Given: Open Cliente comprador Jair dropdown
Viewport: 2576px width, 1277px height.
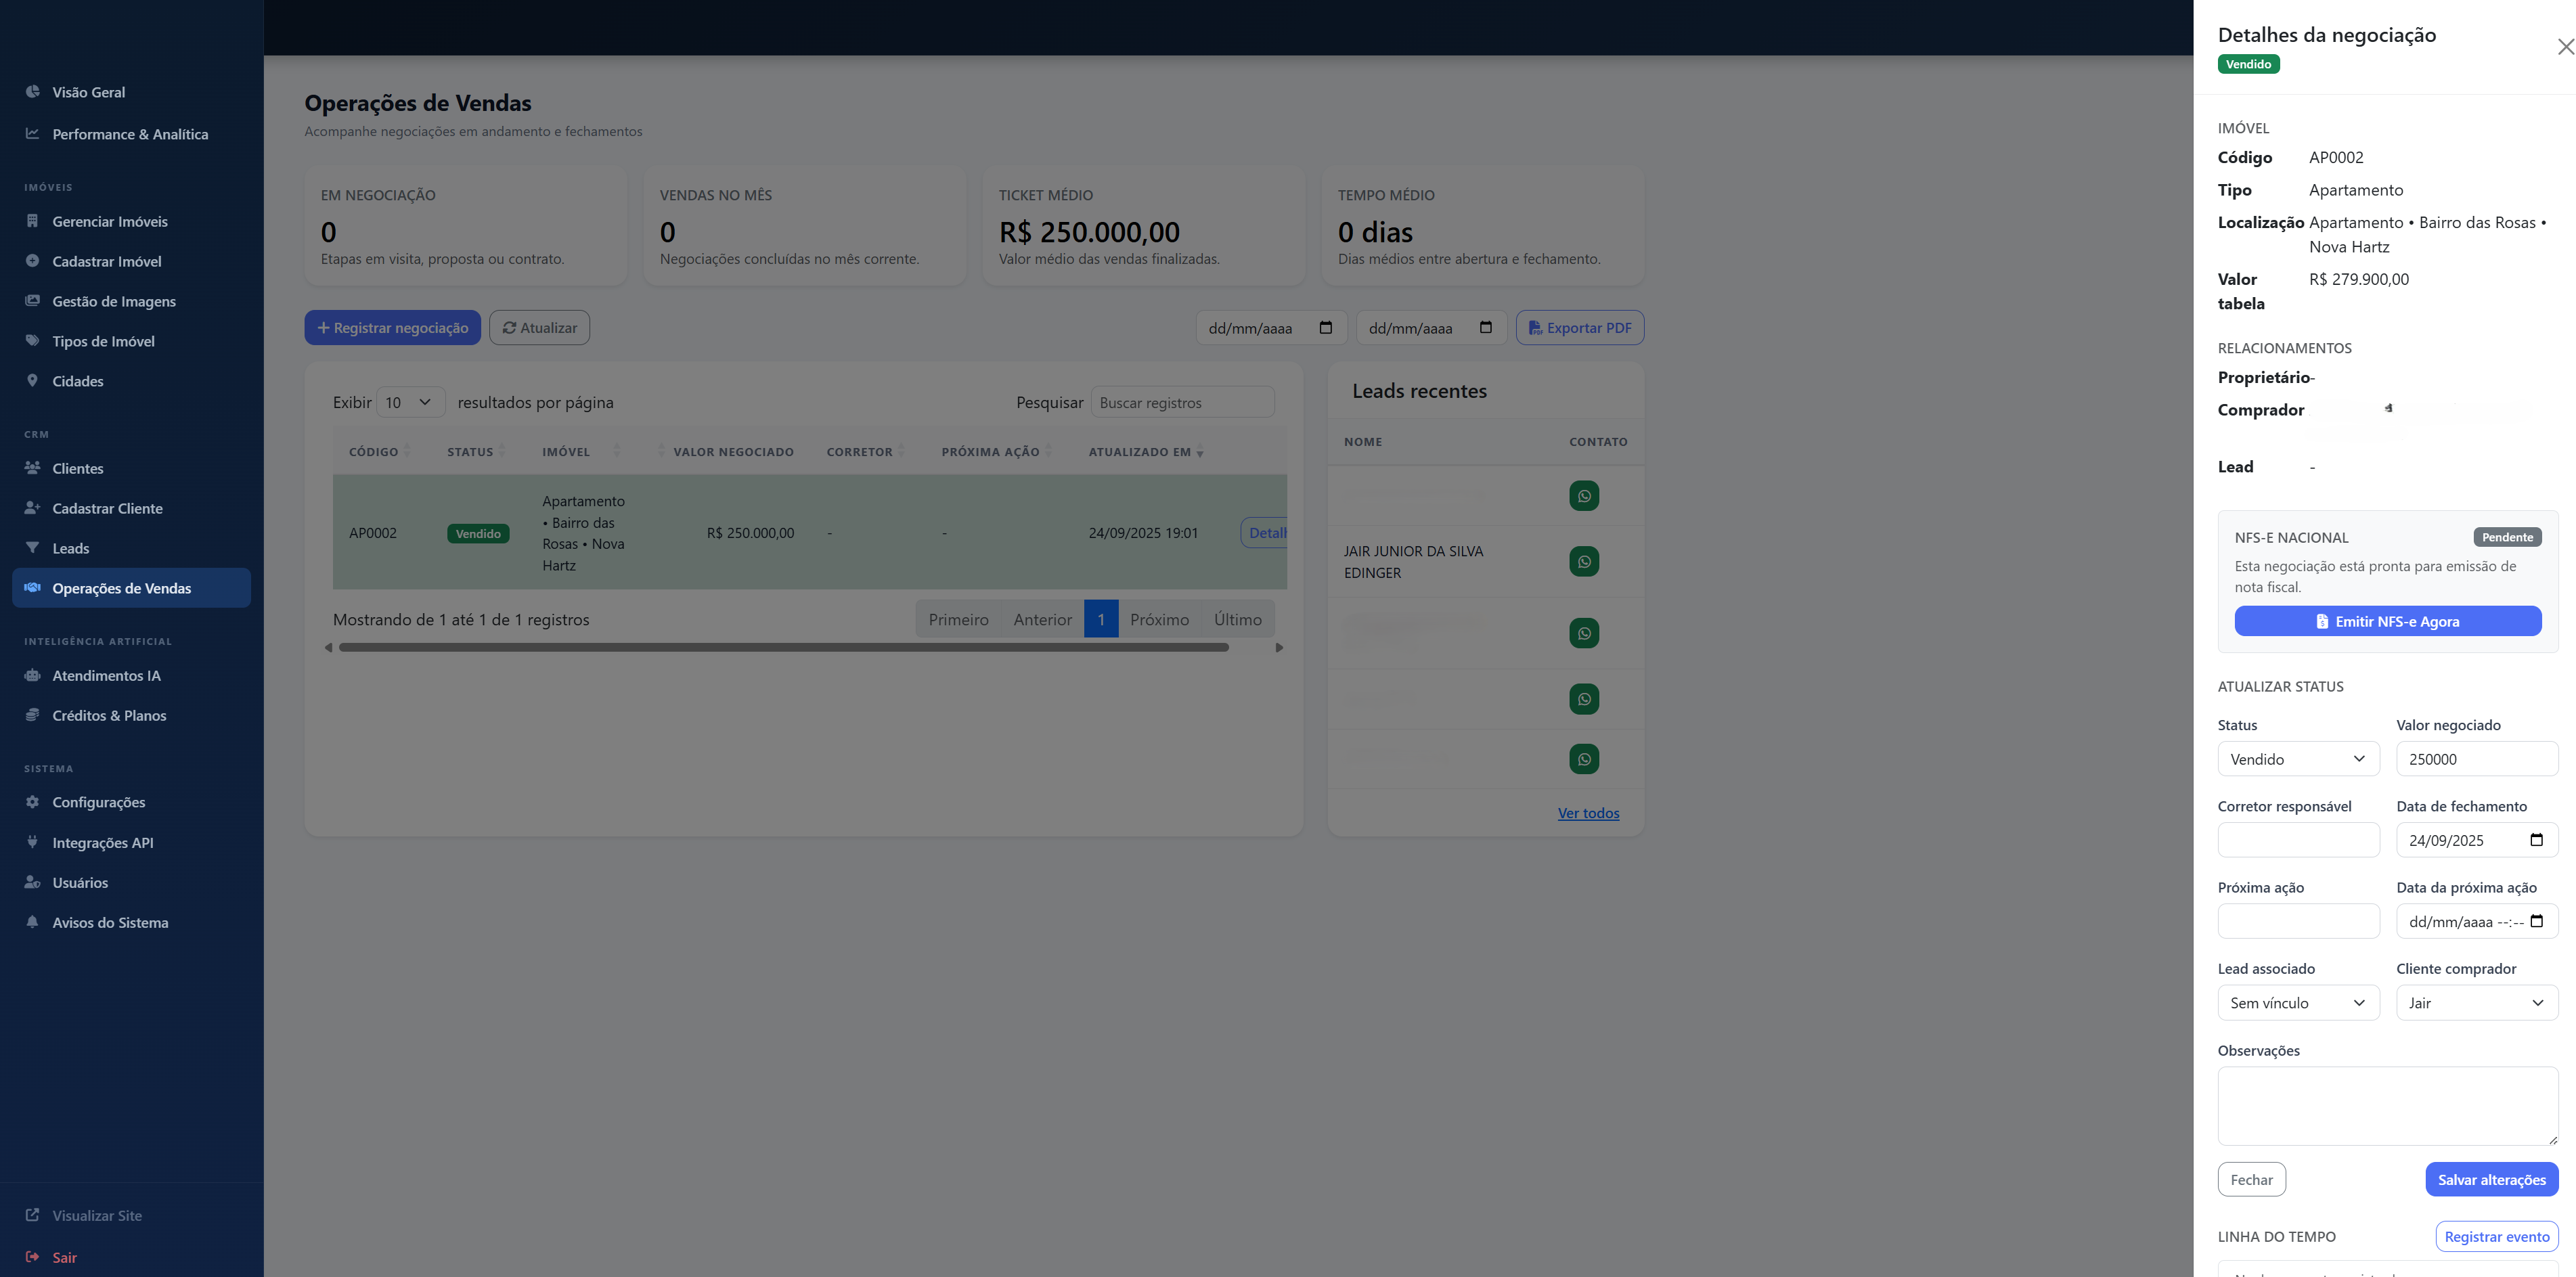Looking at the screenshot, I should tap(2476, 1003).
